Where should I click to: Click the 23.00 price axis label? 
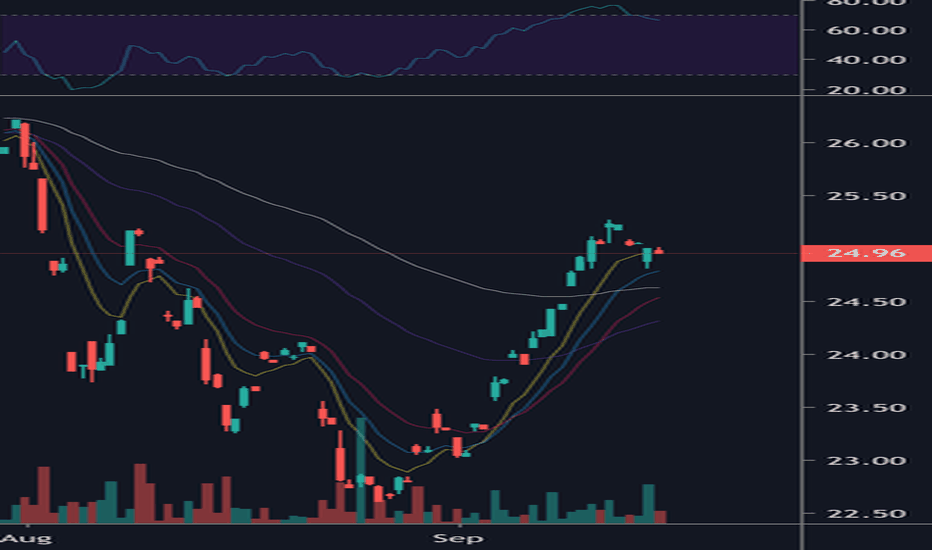point(867,461)
